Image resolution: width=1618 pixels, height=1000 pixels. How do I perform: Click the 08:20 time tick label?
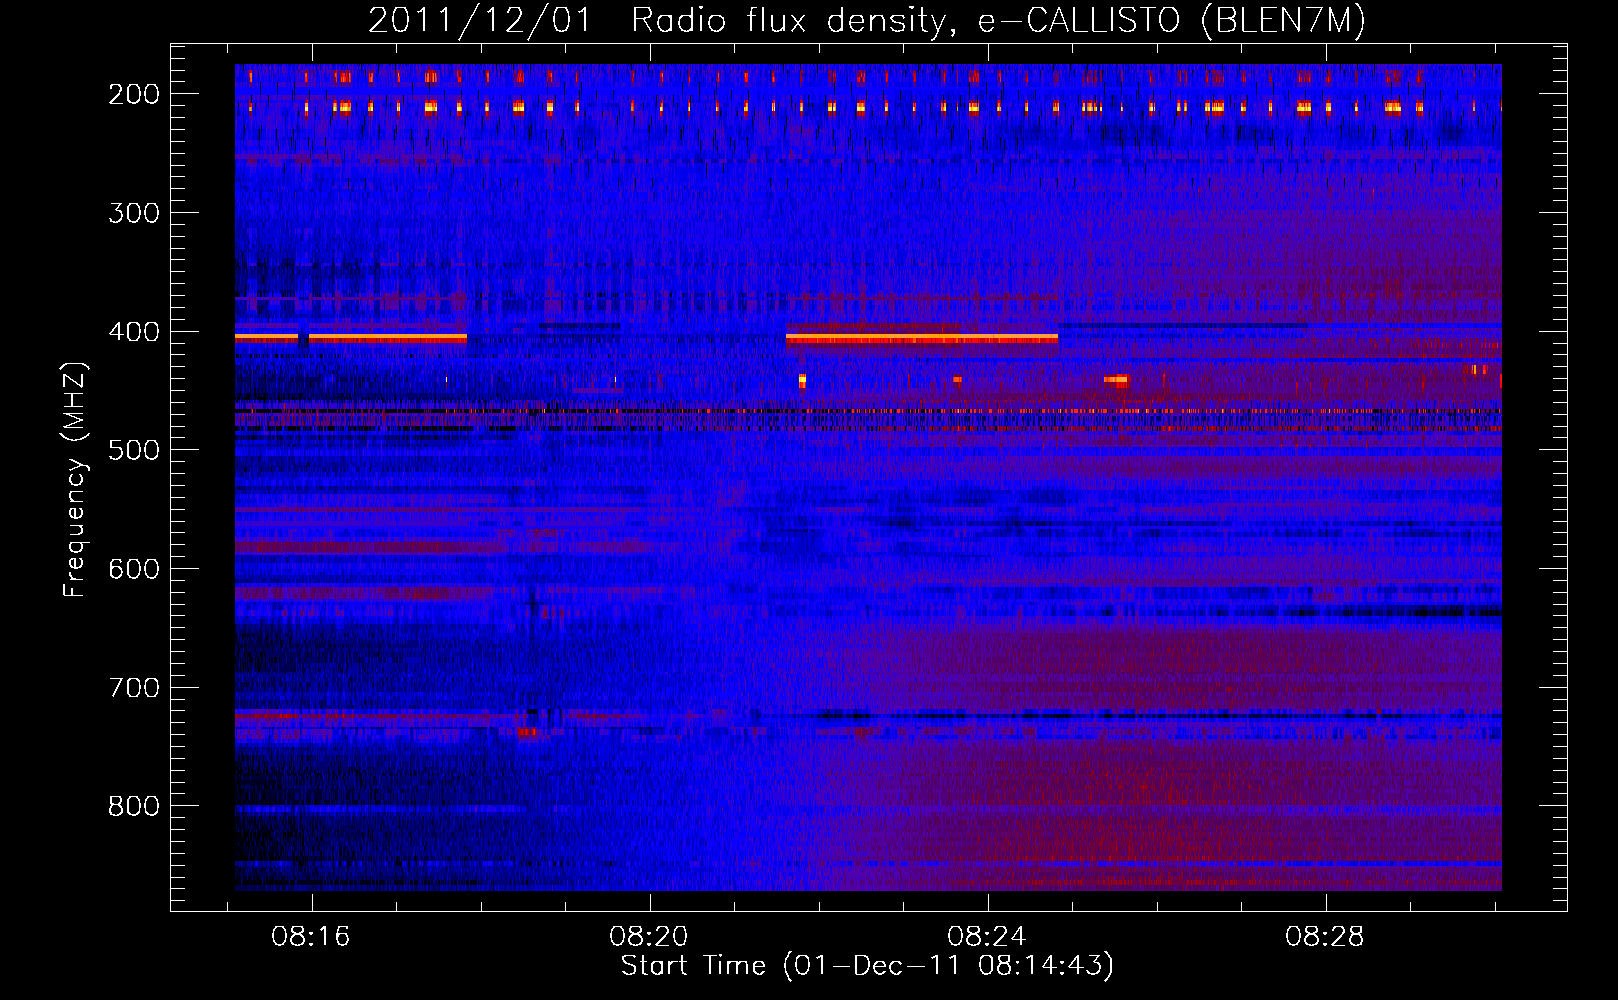649,937
